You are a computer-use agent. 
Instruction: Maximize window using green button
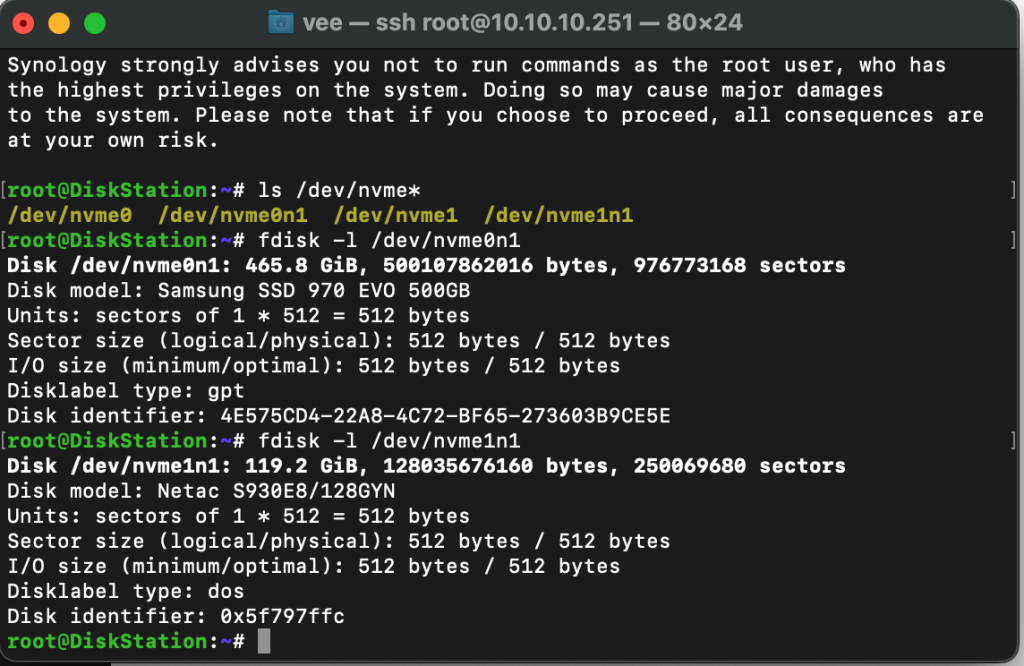coord(95,24)
